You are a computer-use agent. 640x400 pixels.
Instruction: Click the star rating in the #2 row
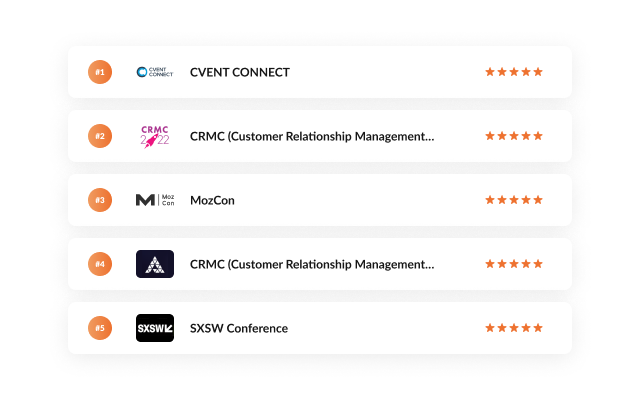514,136
